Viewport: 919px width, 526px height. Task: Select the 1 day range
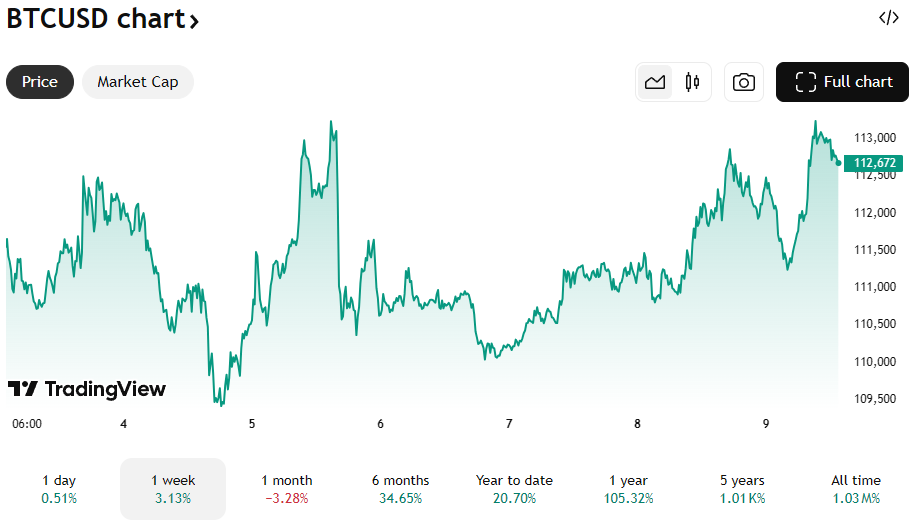tap(59, 489)
